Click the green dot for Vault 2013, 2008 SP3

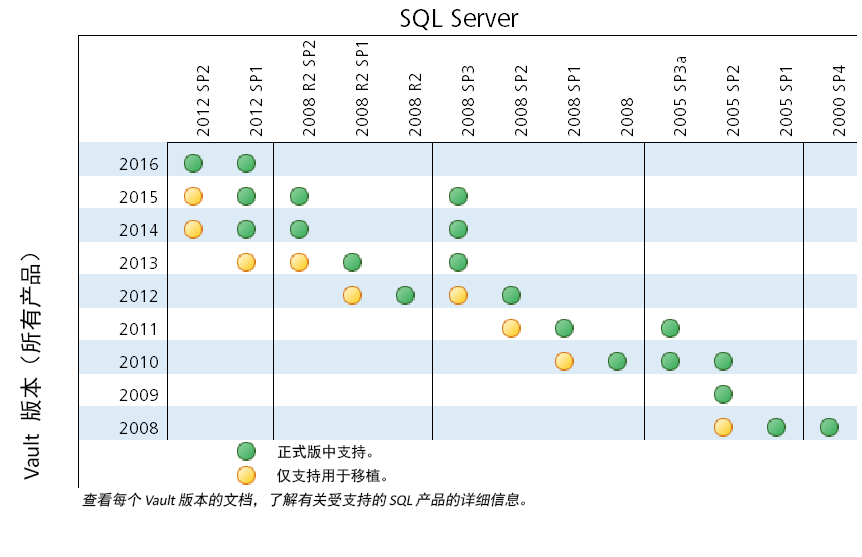458,262
